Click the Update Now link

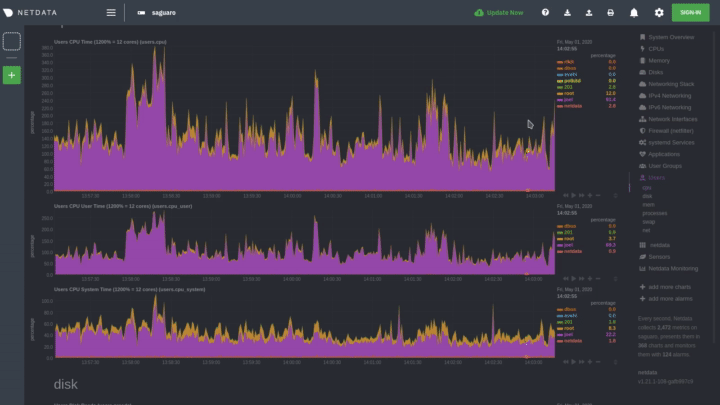coord(499,13)
